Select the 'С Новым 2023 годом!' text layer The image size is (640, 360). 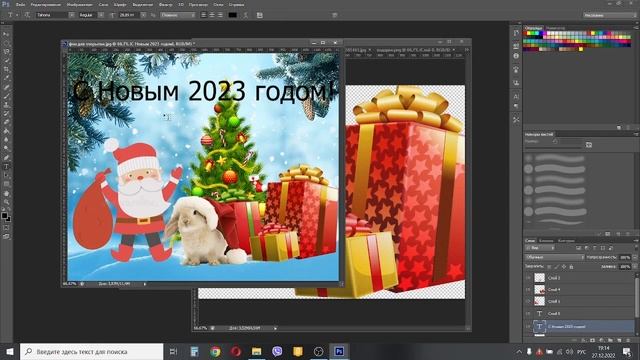579,326
